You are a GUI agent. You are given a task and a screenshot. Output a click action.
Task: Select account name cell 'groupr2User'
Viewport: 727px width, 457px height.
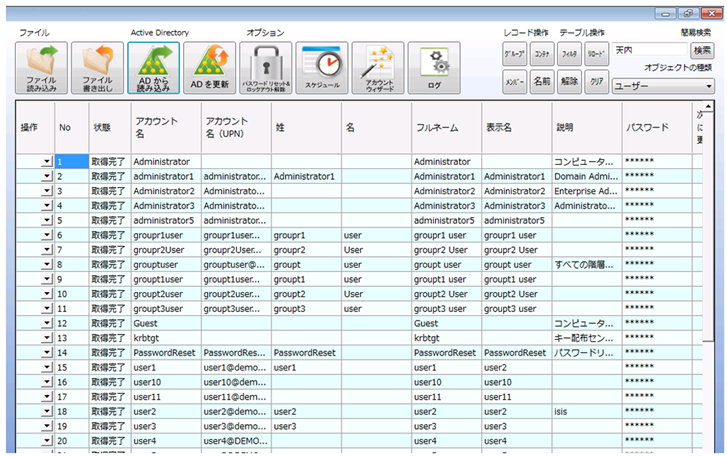click(x=166, y=250)
